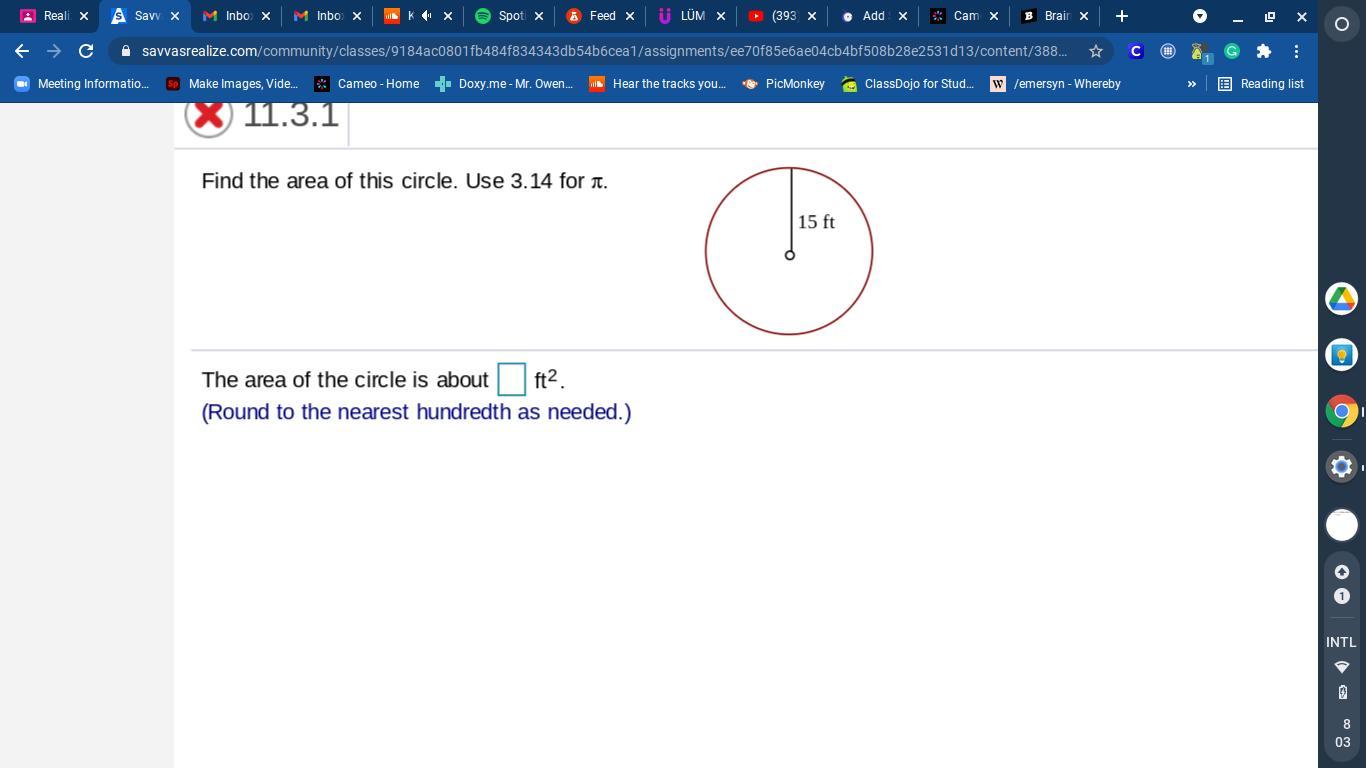
Task: Open the Reading list
Action: [1260, 84]
